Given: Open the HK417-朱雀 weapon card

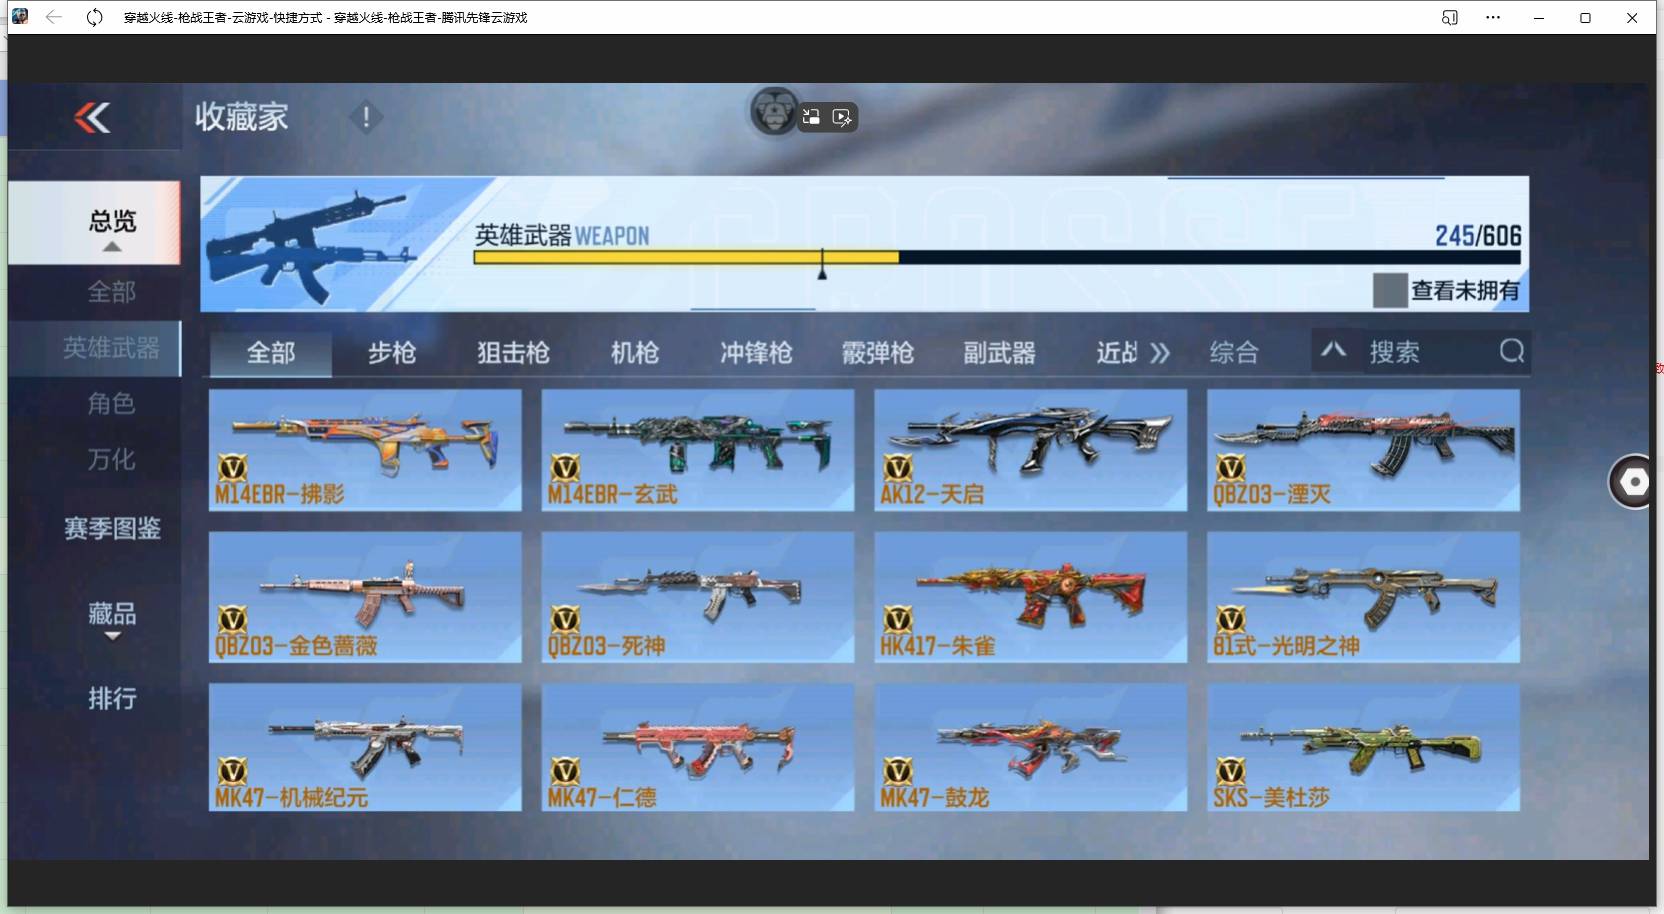Looking at the screenshot, I should pyautogui.click(x=1031, y=597).
